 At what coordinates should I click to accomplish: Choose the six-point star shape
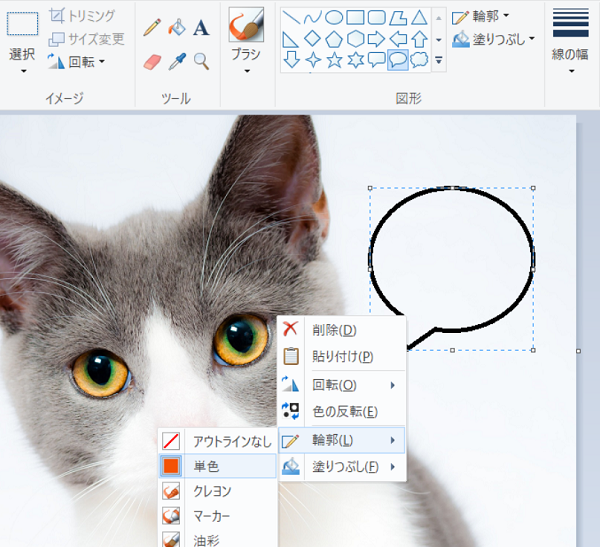tap(356, 60)
